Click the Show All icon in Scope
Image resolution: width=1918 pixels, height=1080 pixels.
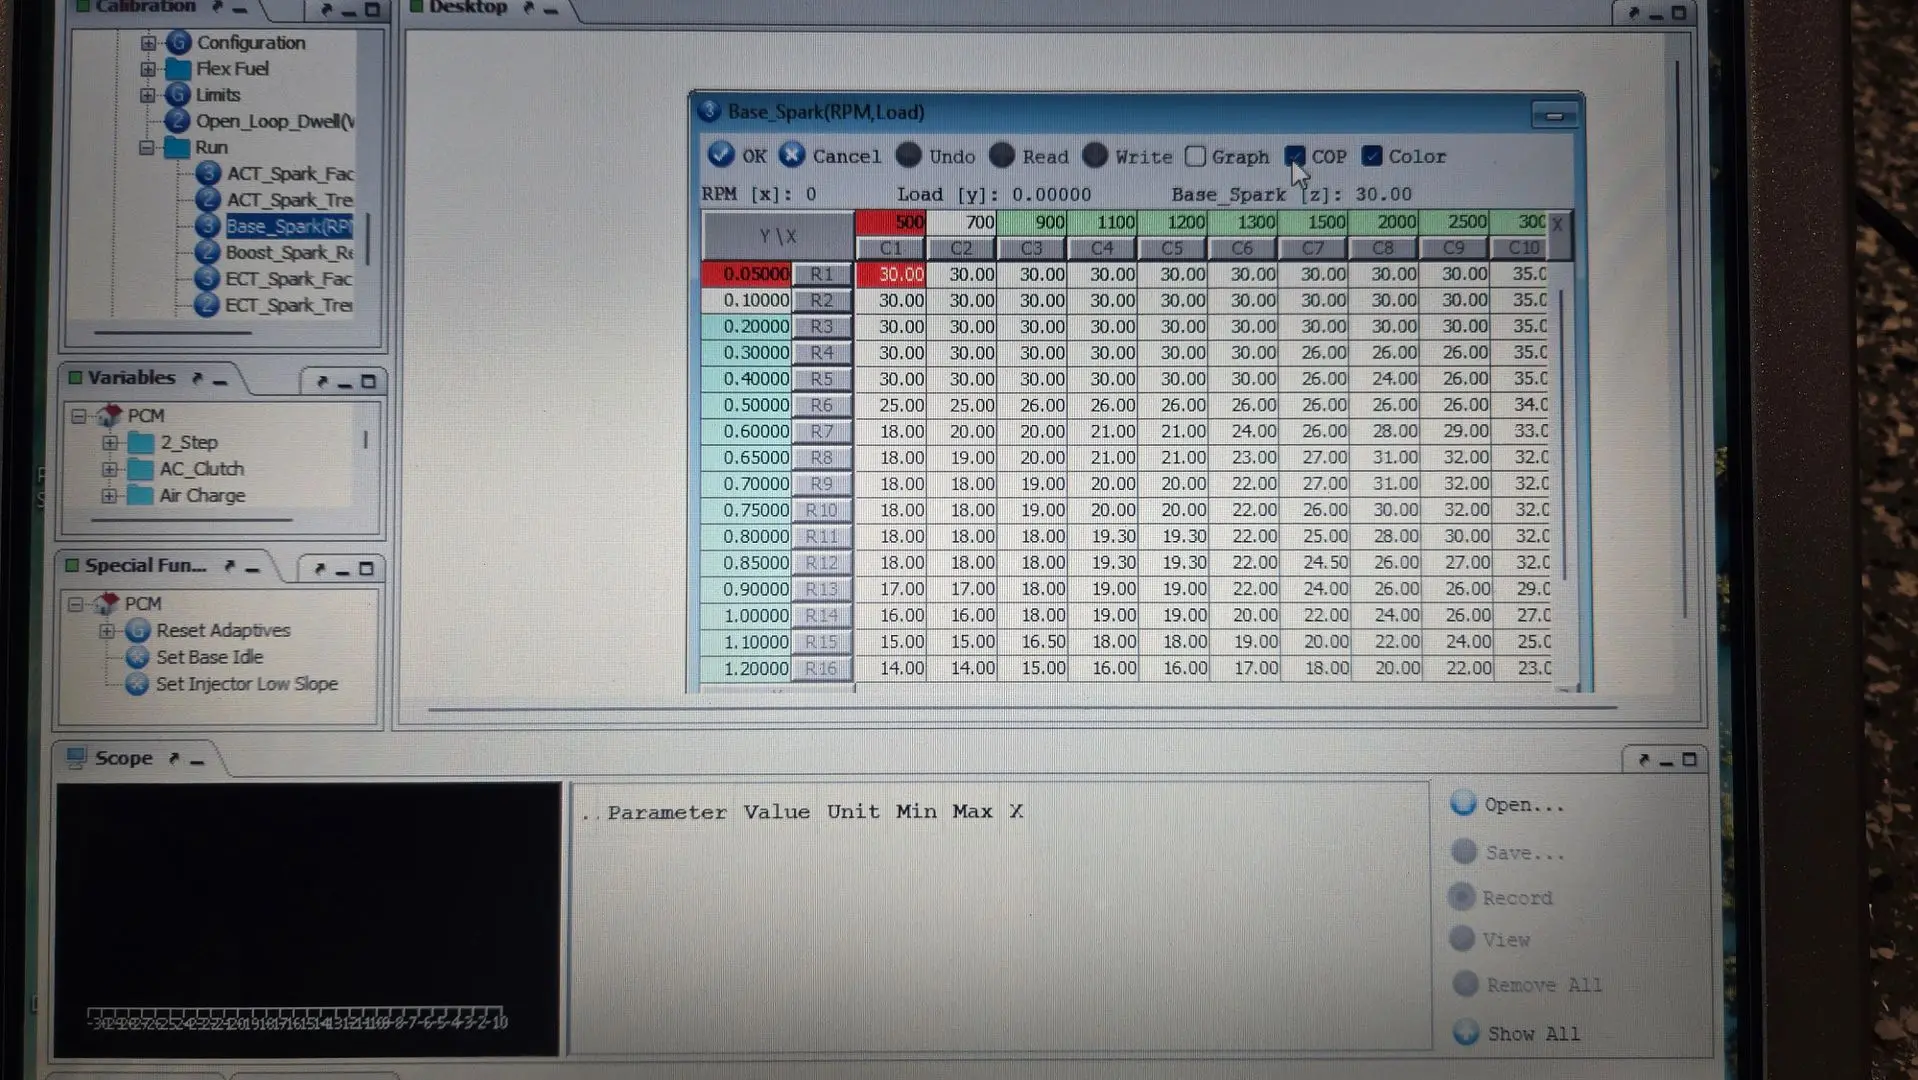1466,1032
